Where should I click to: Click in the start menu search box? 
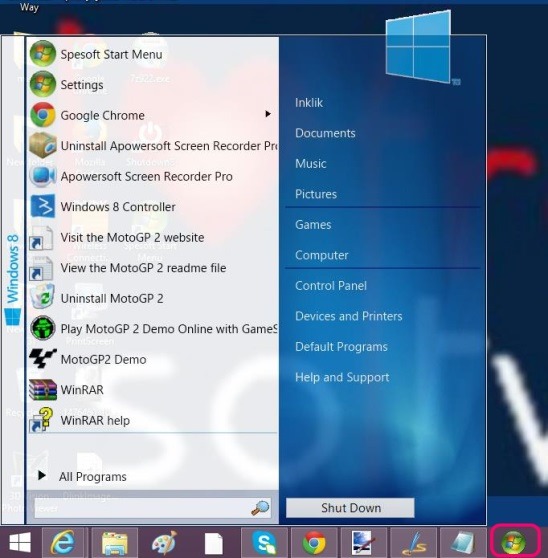pyautogui.click(x=142, y=508)
